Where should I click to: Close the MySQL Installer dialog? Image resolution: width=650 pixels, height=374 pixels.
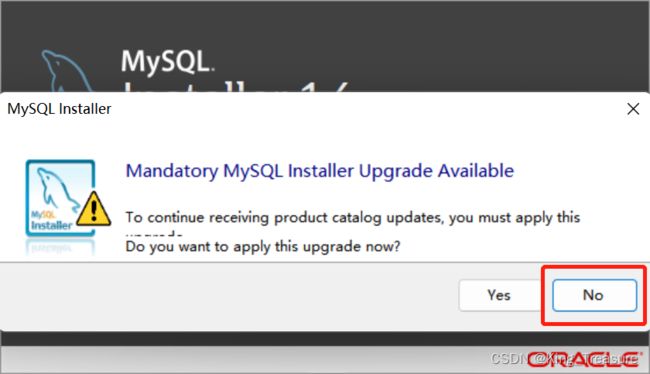[x=633, y=109]
